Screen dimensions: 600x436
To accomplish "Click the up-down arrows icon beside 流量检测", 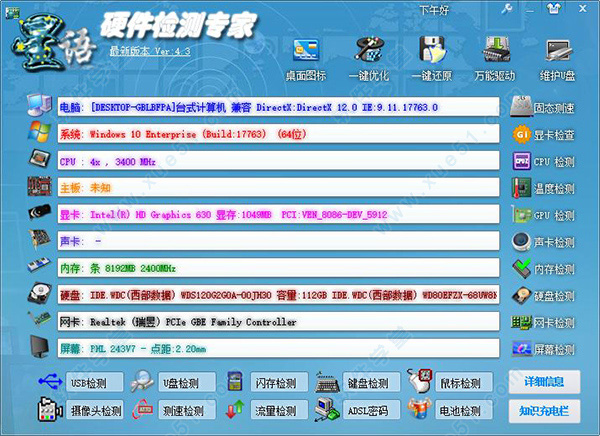I will coord(235,409).
